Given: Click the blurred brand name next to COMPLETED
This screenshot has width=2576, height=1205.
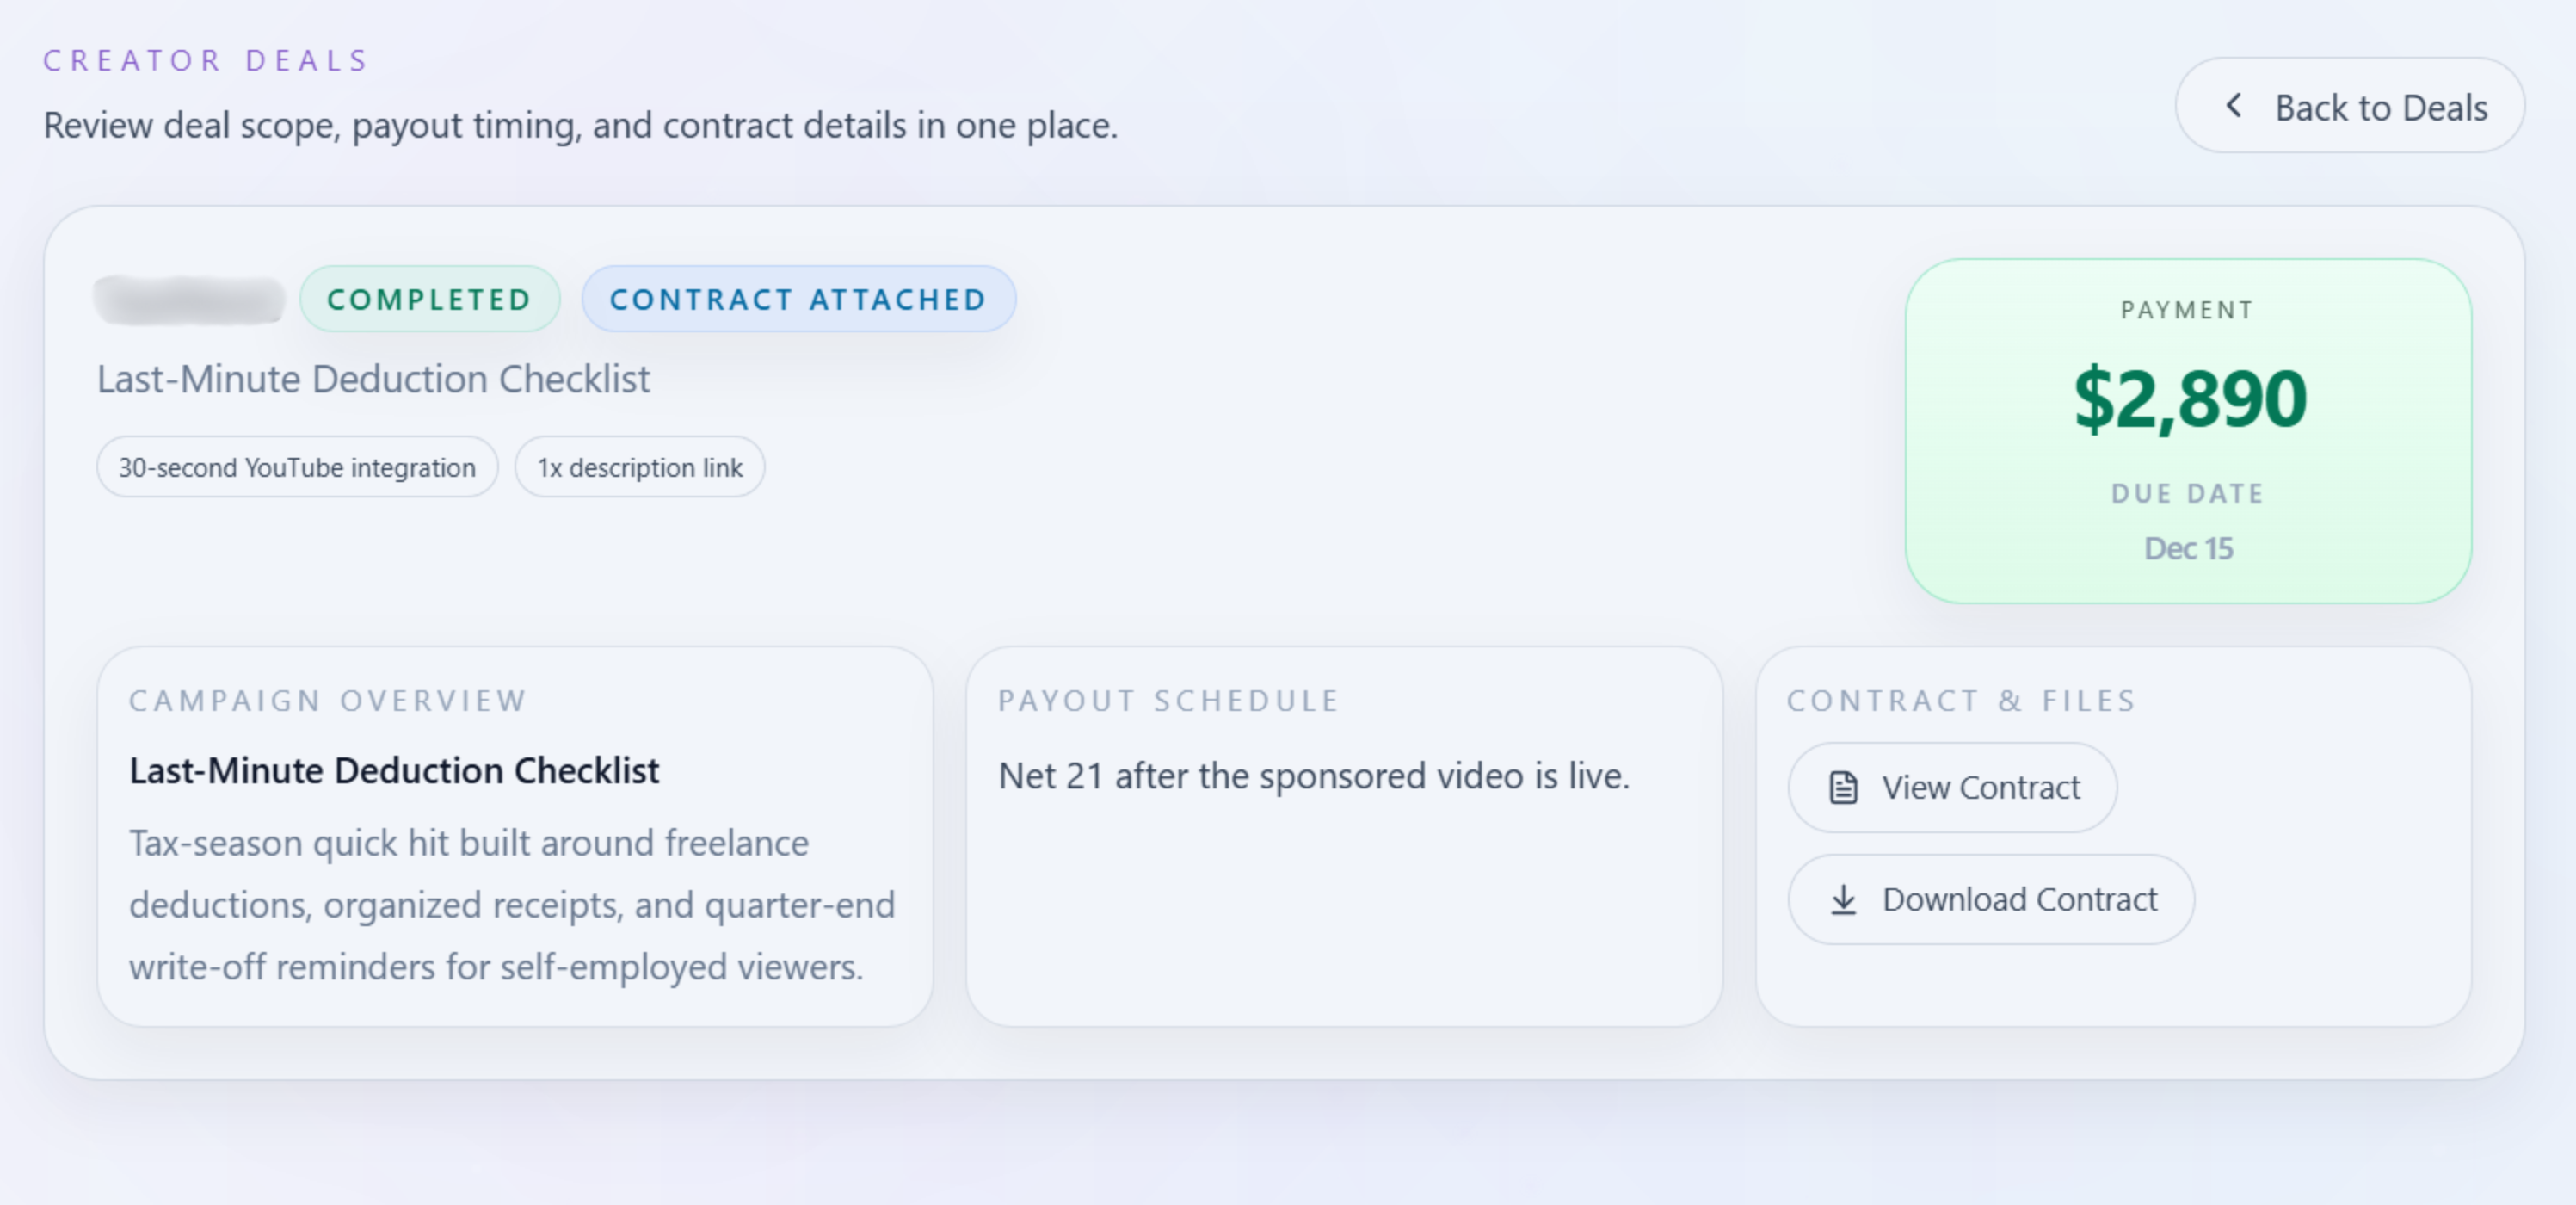Looking at the screenshot, I should 190,299.
